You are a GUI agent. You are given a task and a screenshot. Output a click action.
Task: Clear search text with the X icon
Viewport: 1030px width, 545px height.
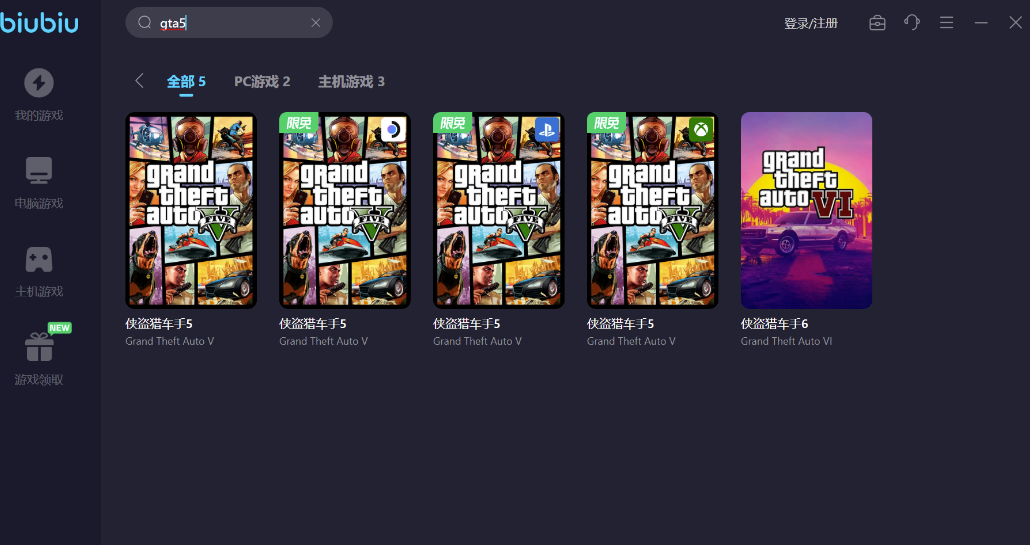point(316,23)
